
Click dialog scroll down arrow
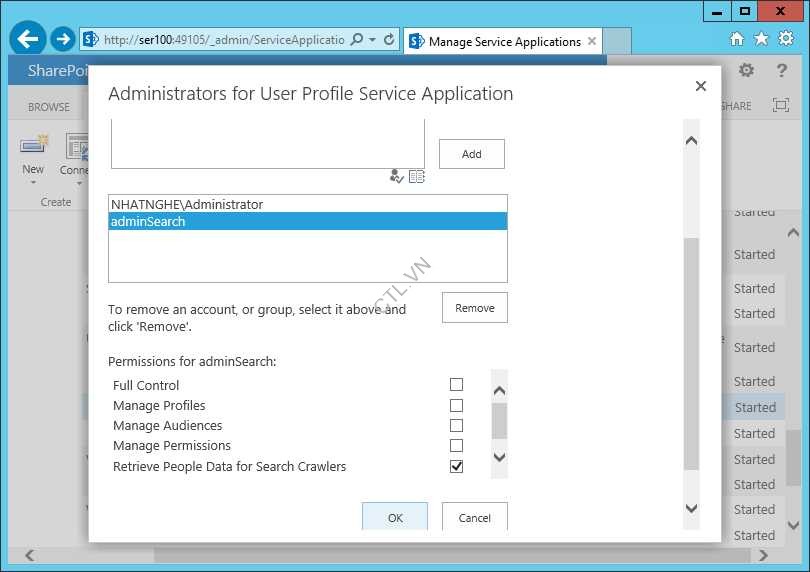(691, 508)
